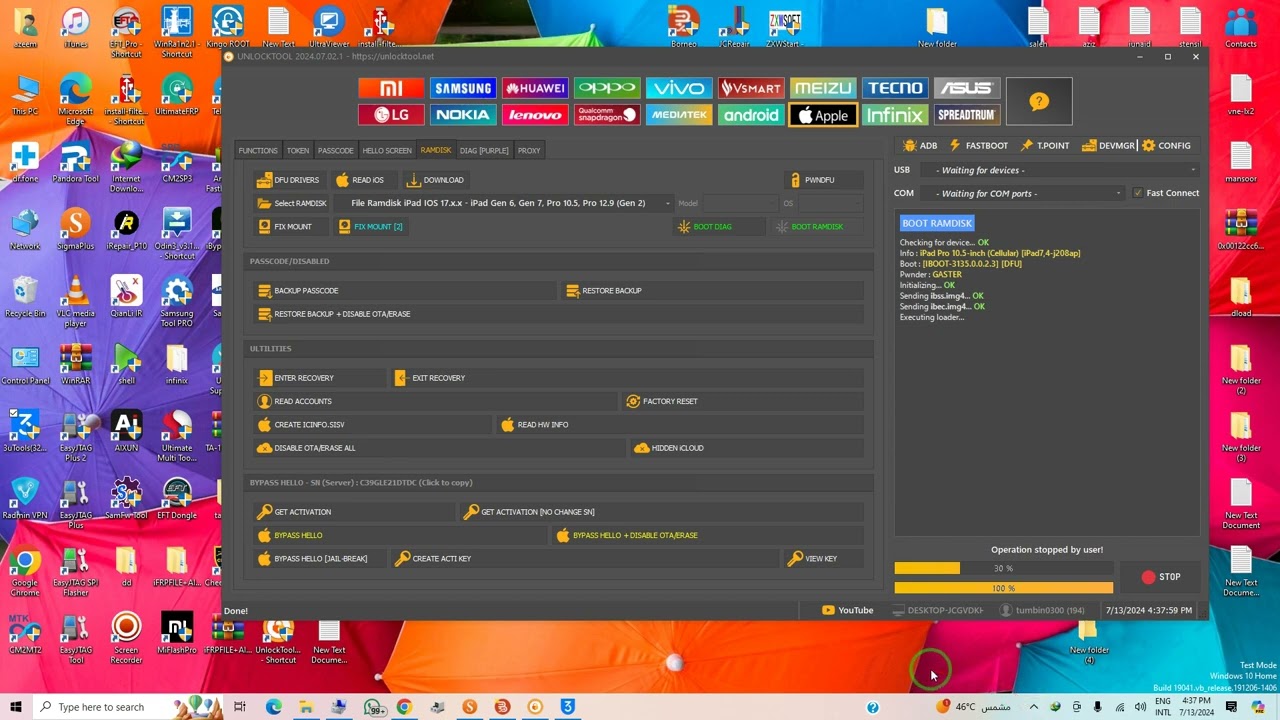The width and height of the screenshot is (1280, 720).
Task: Click the serial number copy text
Action: tap(361, 483)
